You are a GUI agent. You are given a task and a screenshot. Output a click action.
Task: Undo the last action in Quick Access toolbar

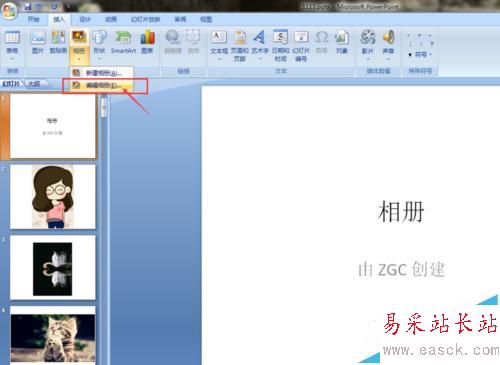pyautogui.click(x=39, y=6)
